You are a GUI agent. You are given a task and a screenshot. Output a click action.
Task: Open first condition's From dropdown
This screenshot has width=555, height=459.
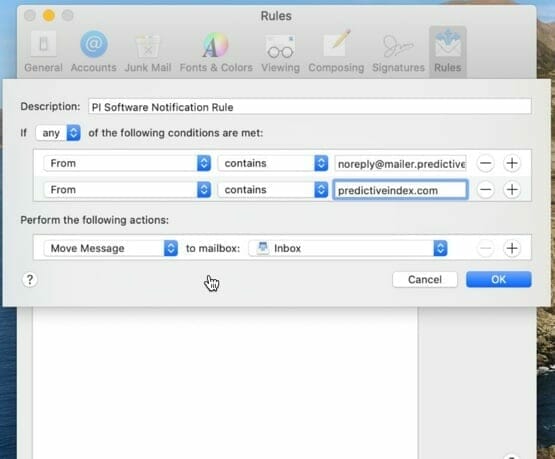(127, 163)
